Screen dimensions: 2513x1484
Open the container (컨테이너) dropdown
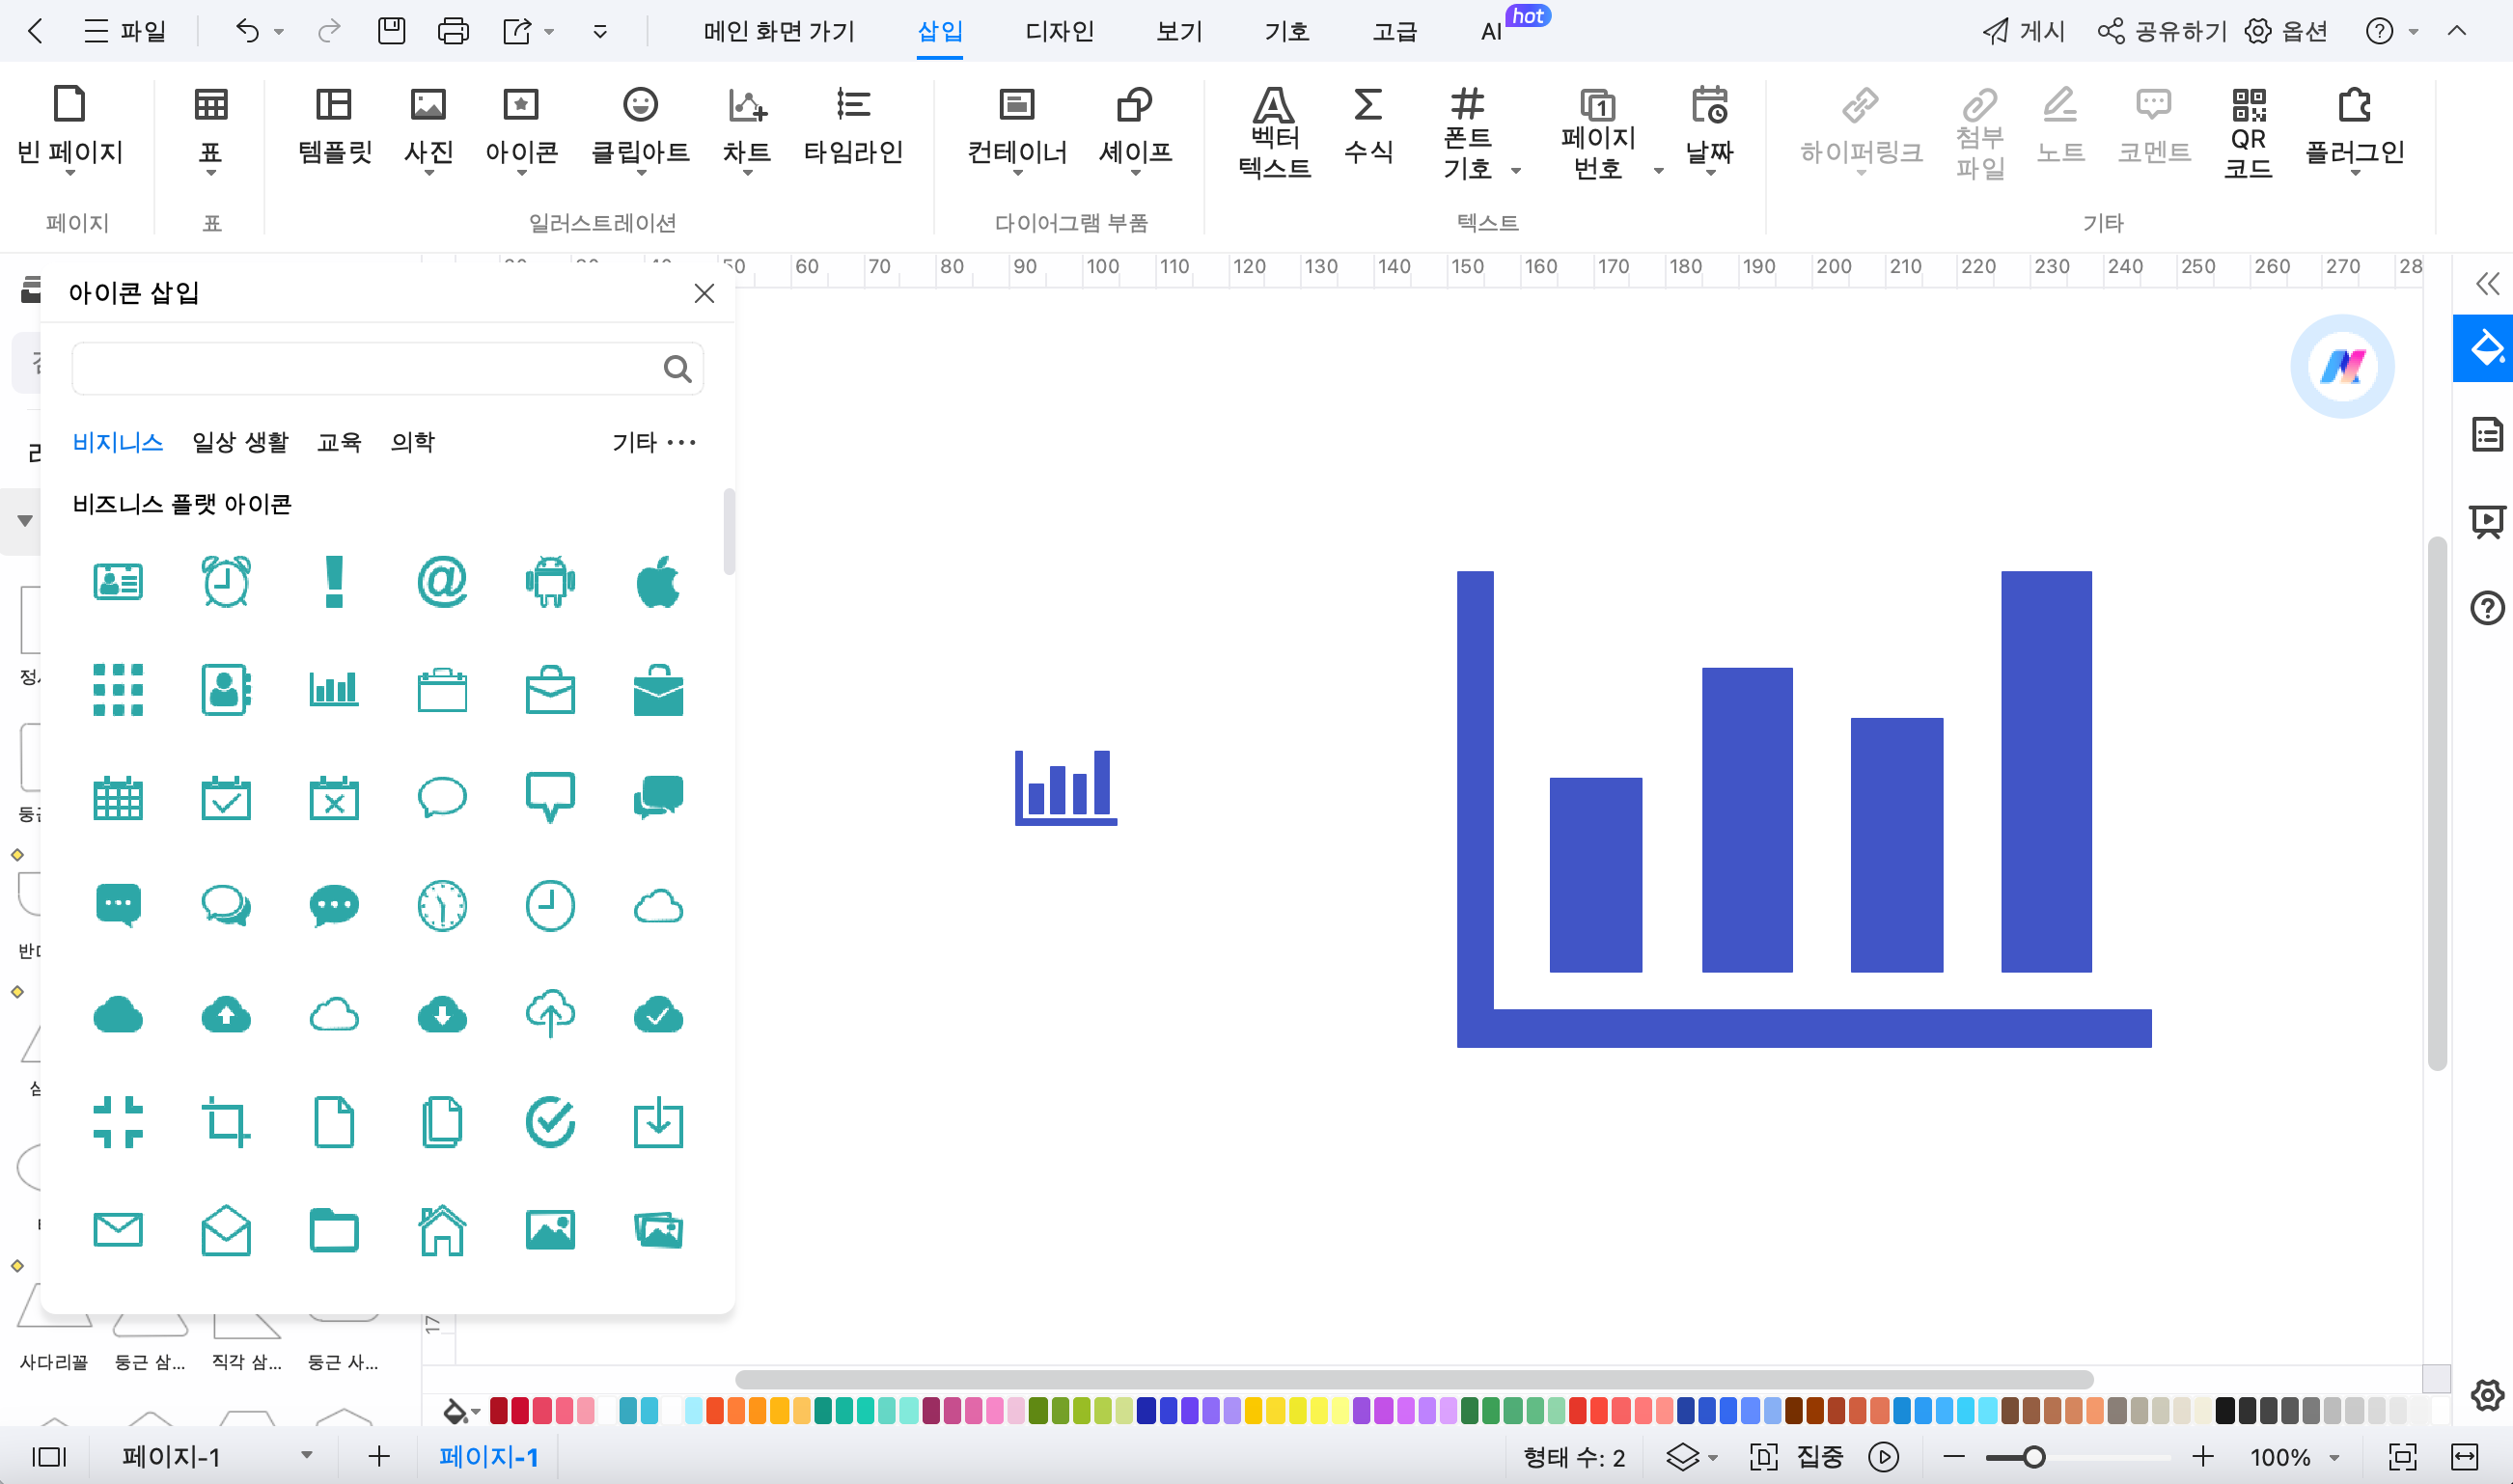pos(1017,173)
